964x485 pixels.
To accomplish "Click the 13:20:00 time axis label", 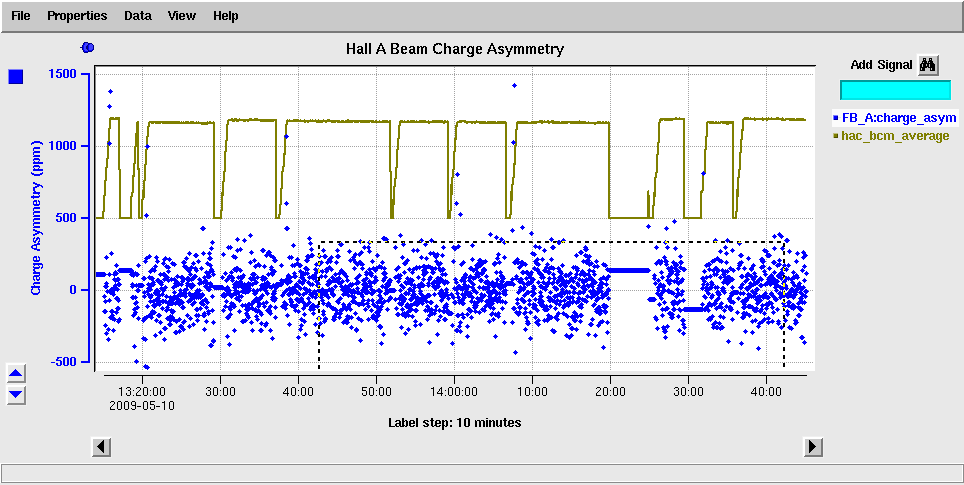I will [142, 390].
